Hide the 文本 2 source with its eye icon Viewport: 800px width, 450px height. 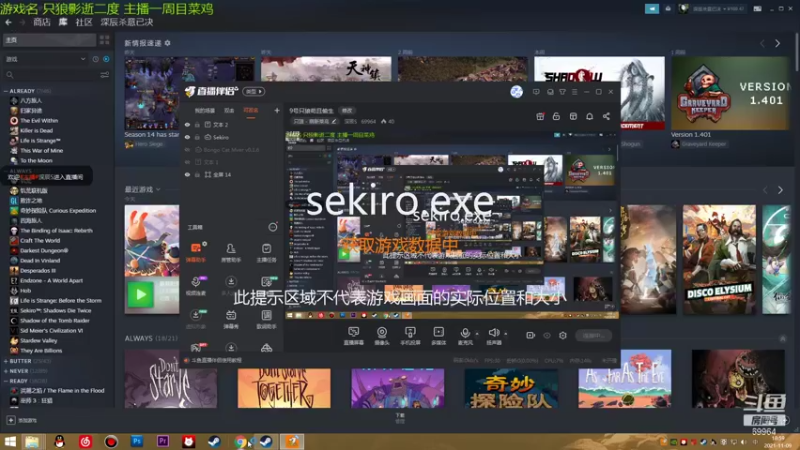187,124
